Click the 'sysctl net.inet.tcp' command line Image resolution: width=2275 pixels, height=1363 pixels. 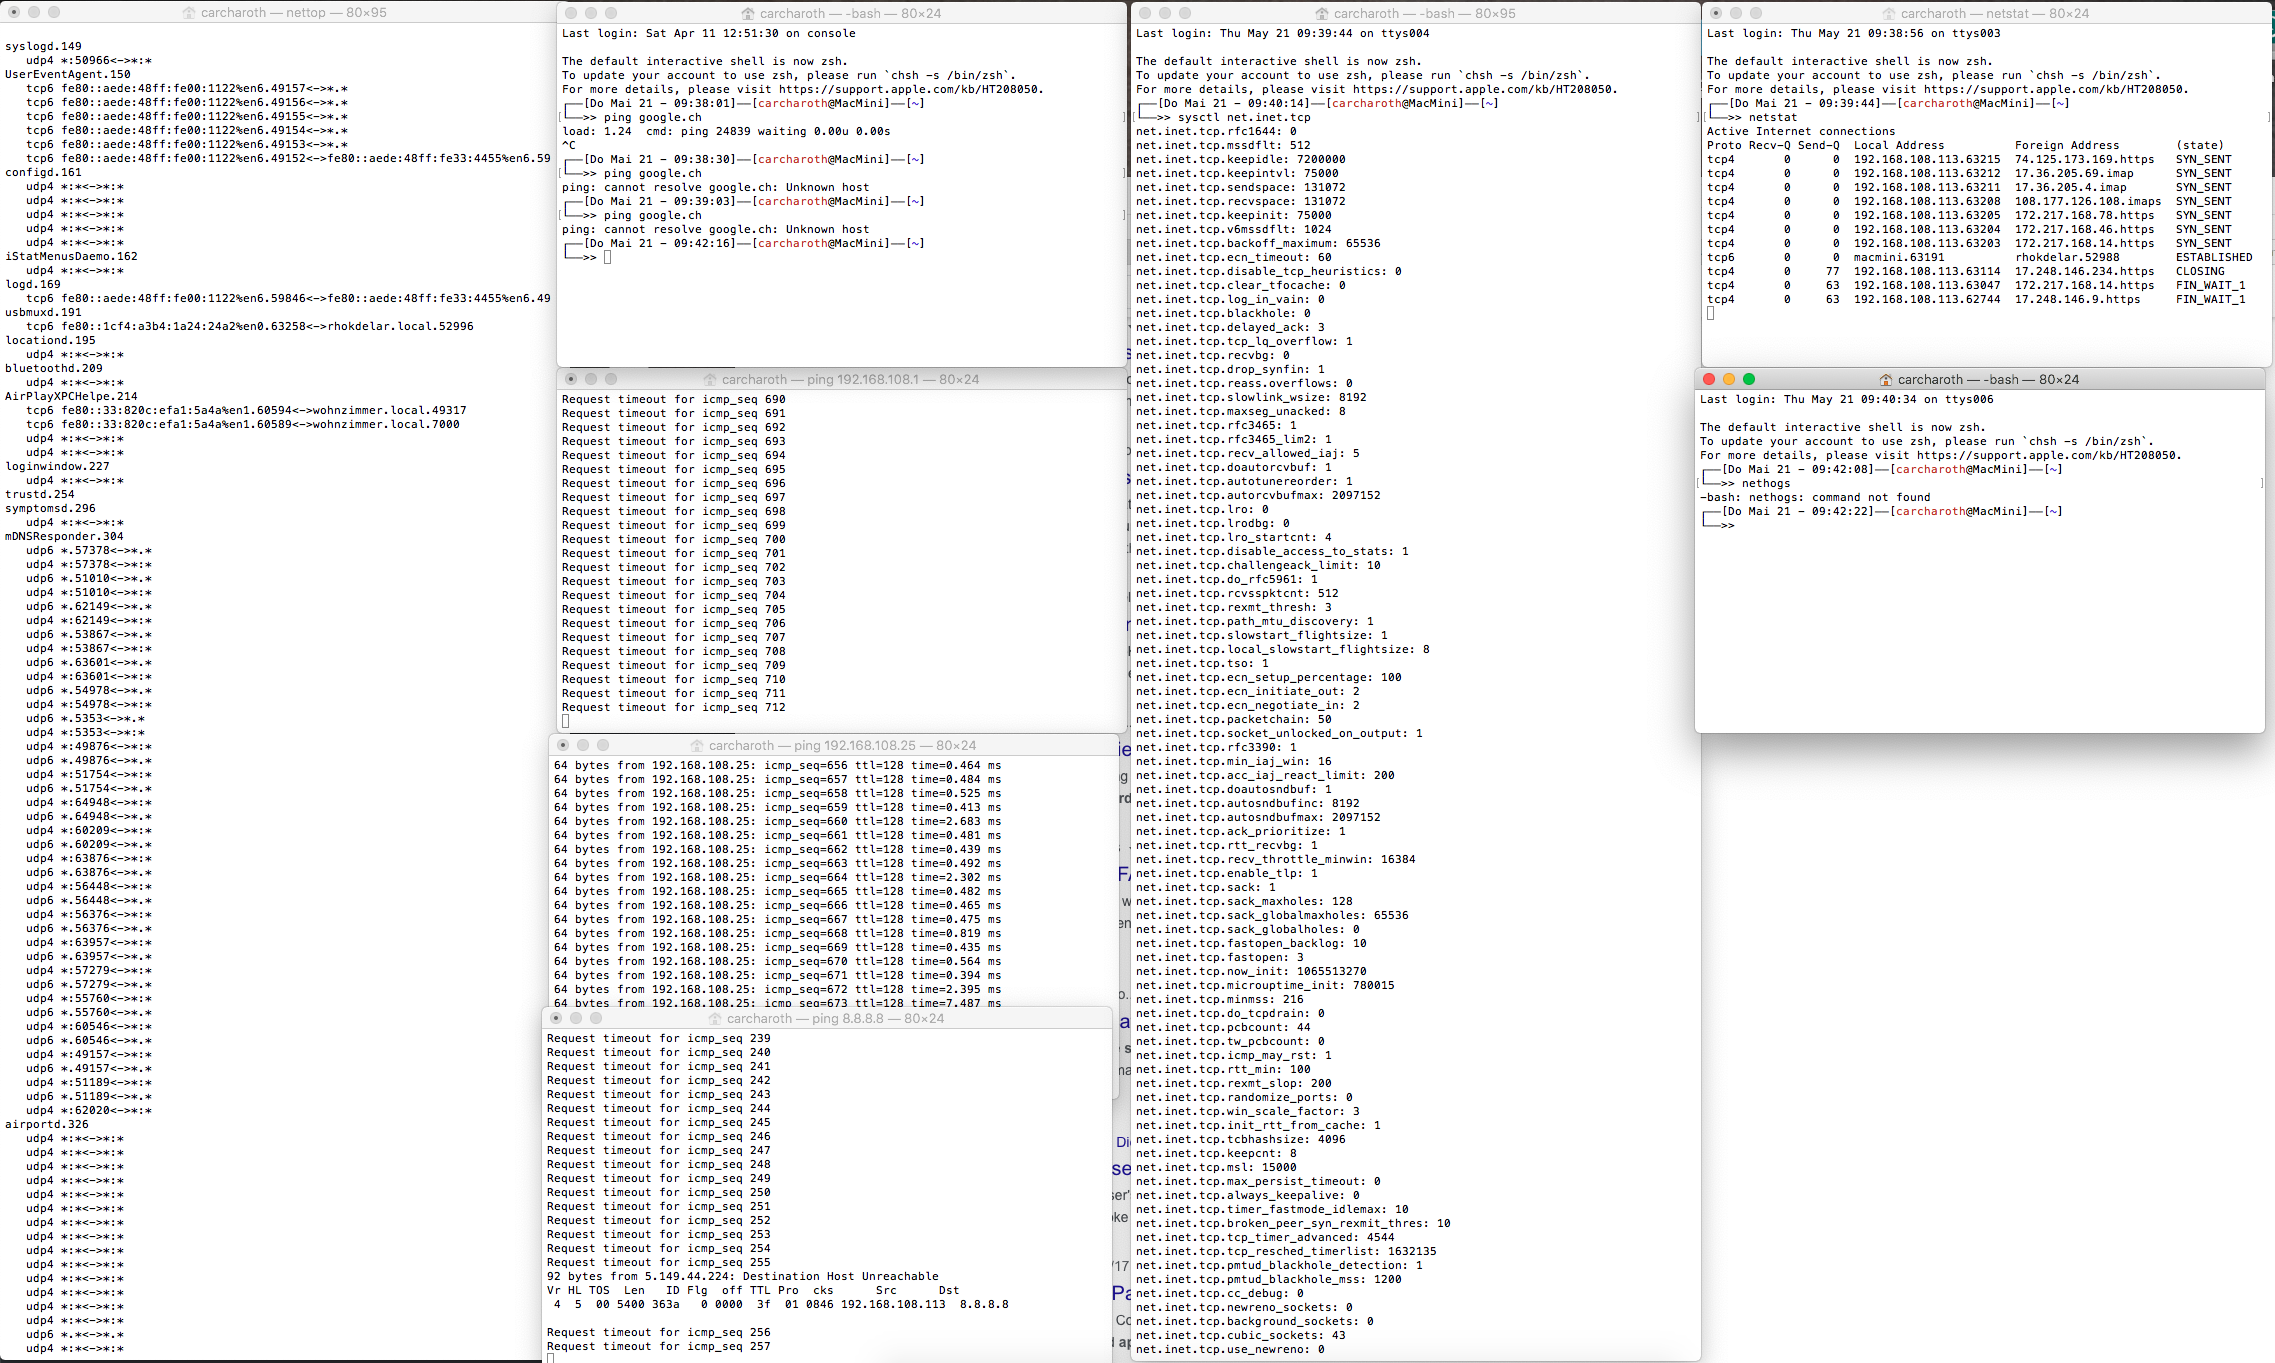click(x=1243, y=117)
